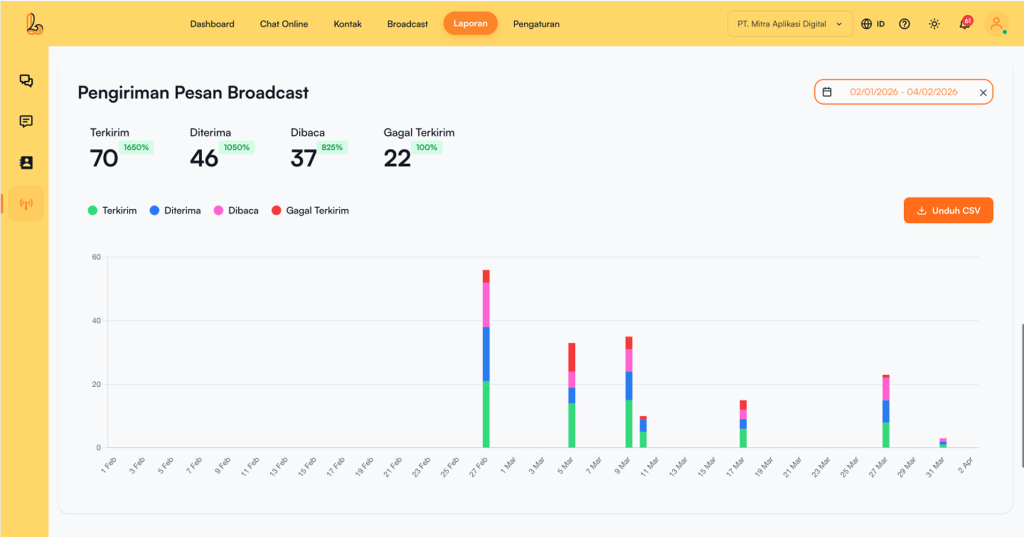The height and width of the screenshot is (537, 1024).
Task: Clear the date range with X
Action: [x=982, y=92]
